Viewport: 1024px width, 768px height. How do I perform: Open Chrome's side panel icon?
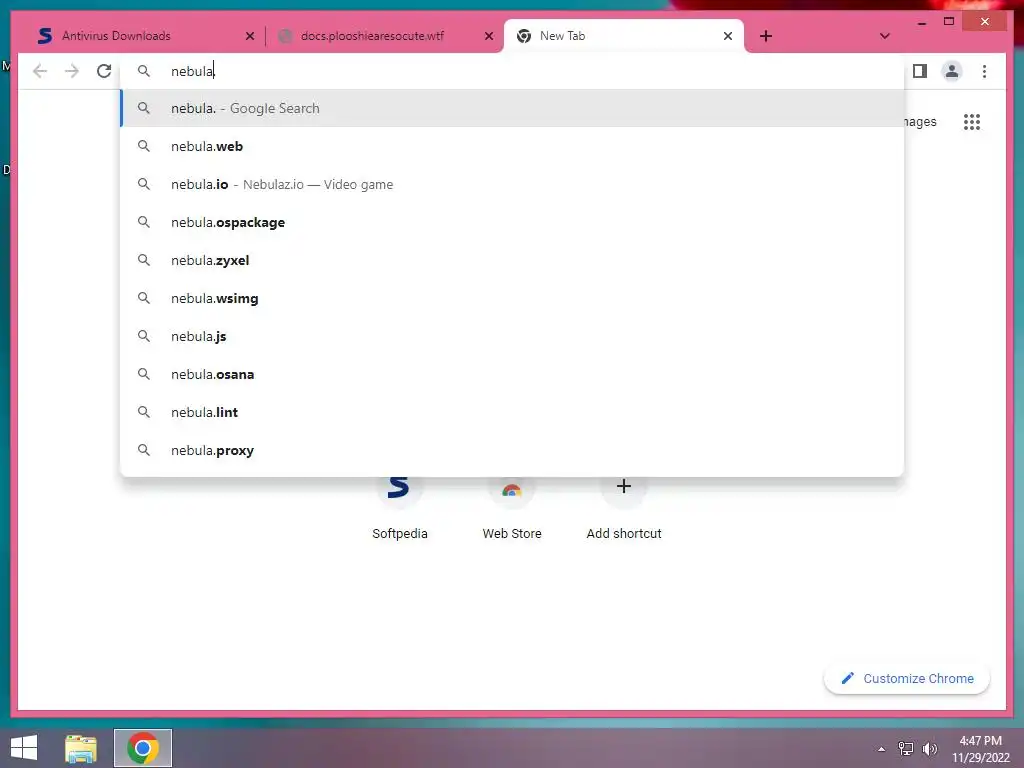point(920,71)
